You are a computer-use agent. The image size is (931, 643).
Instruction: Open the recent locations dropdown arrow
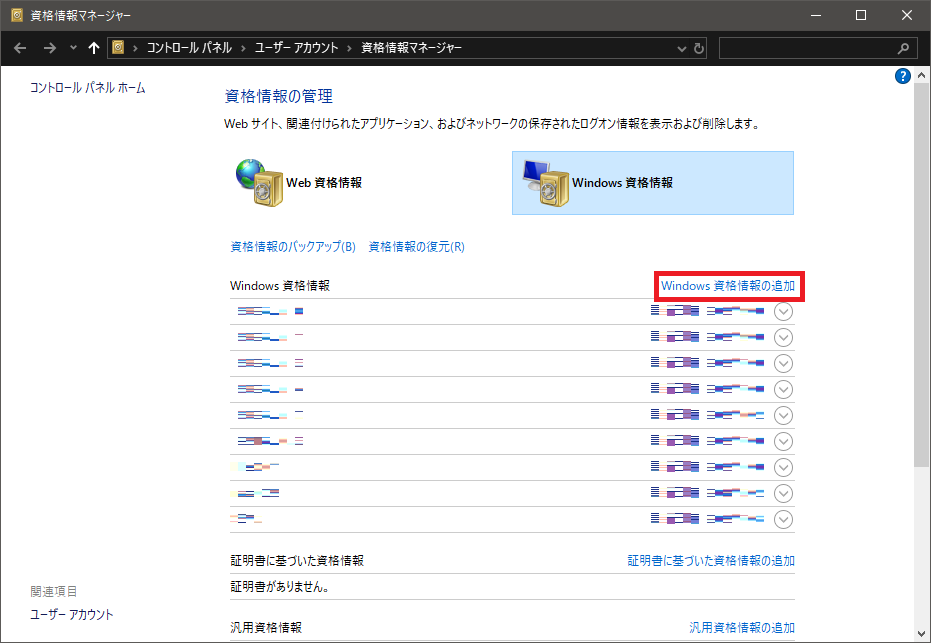[73, 48]
